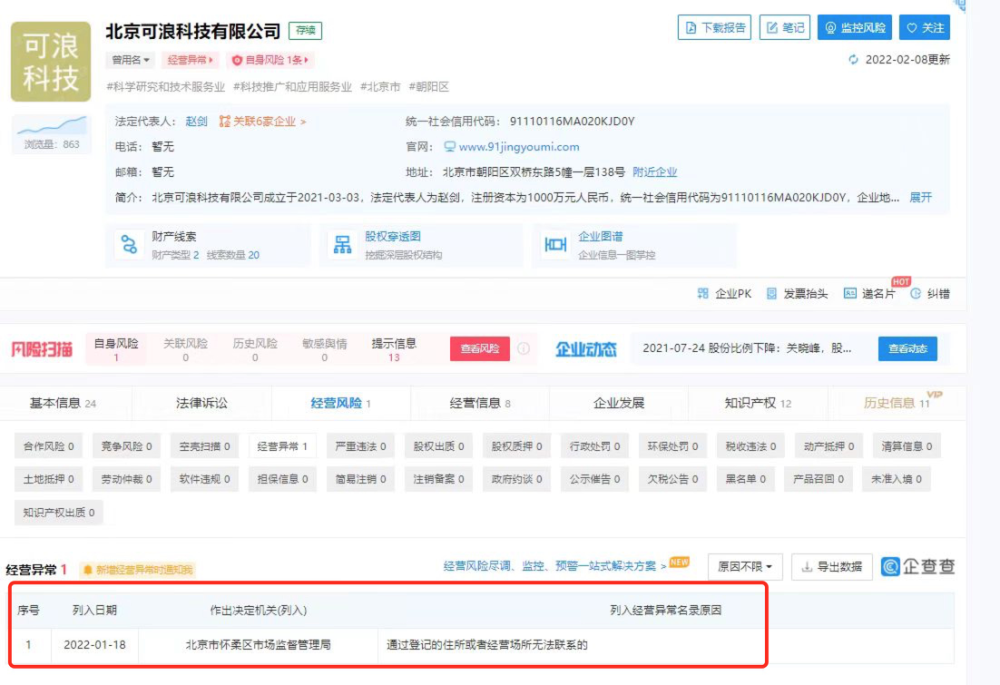Screen dimensions: 1000x685
Task: Open the 原因不限 filter dropdown
Action: point(745,566)
